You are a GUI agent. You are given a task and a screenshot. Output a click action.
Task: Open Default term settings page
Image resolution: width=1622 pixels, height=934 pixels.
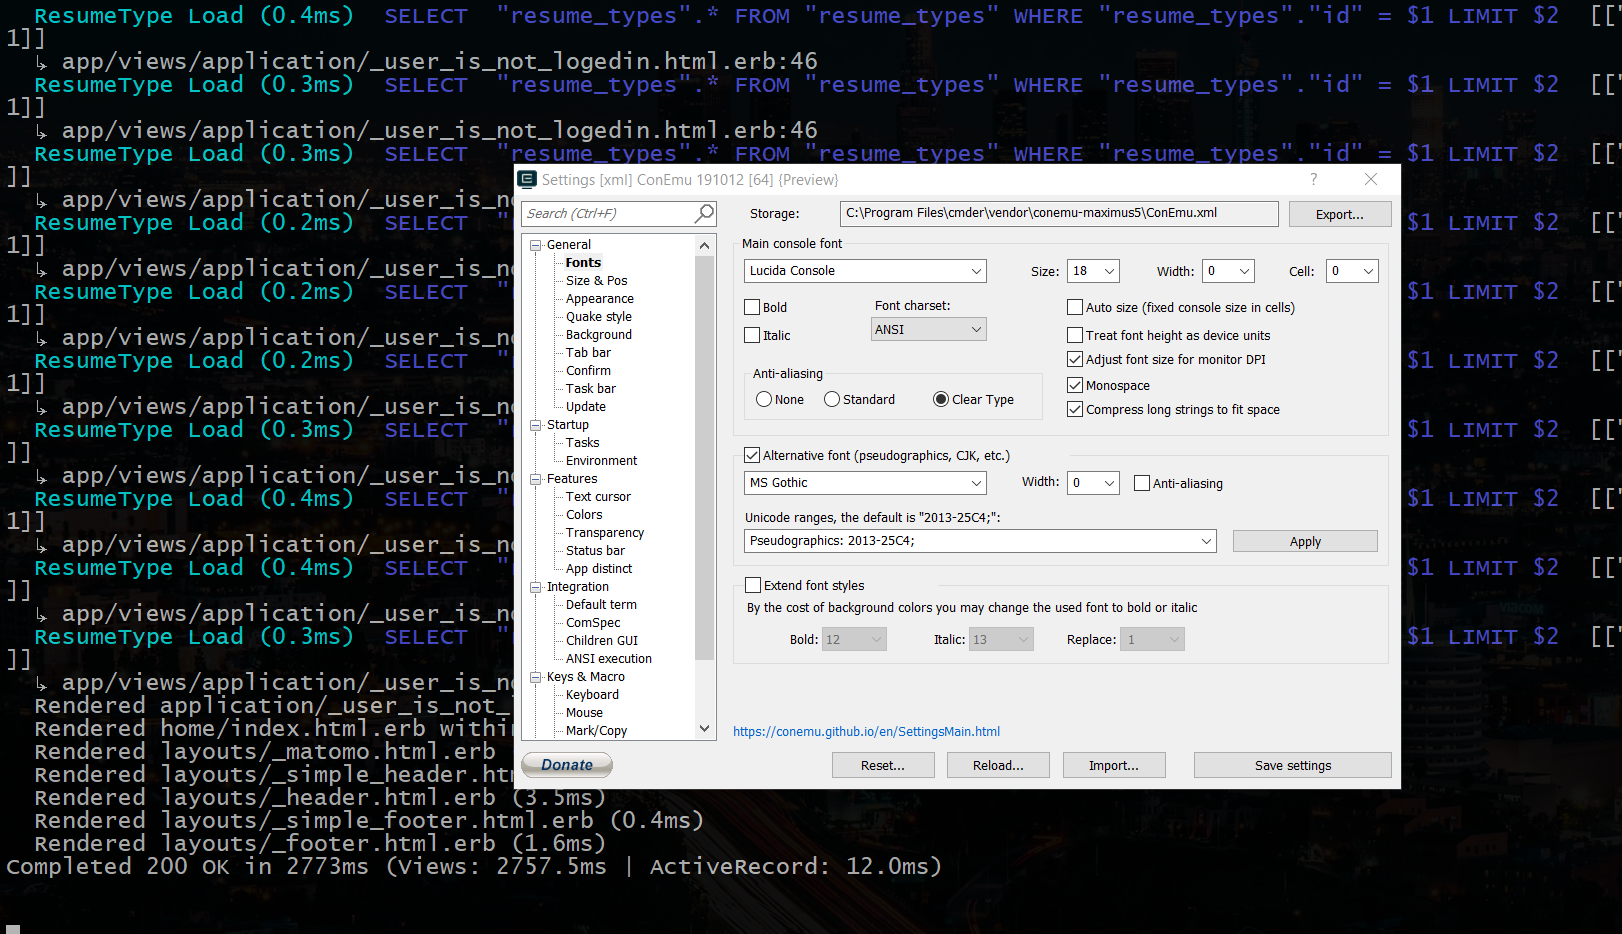coord(601,605)
